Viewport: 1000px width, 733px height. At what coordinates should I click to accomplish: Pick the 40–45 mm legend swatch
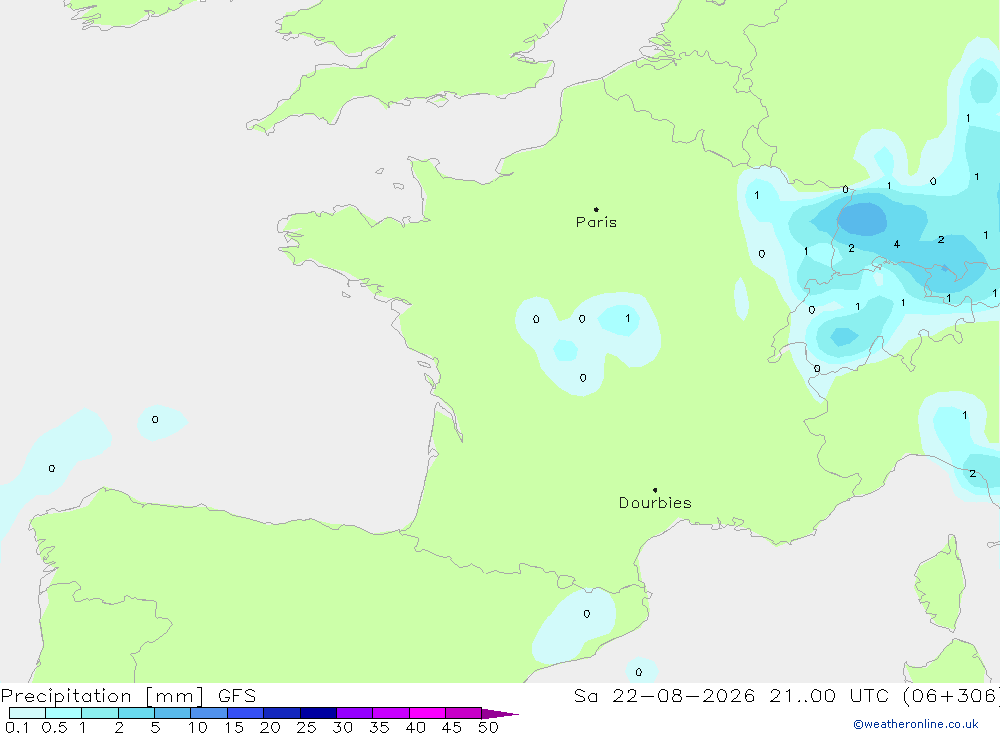pos(427,713)
